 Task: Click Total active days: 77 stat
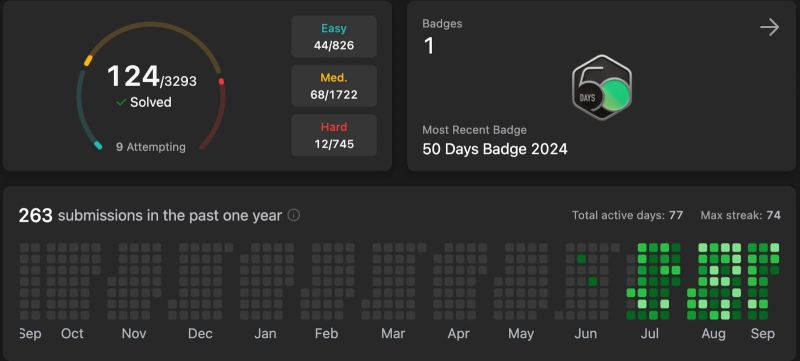tap(627, 215)
